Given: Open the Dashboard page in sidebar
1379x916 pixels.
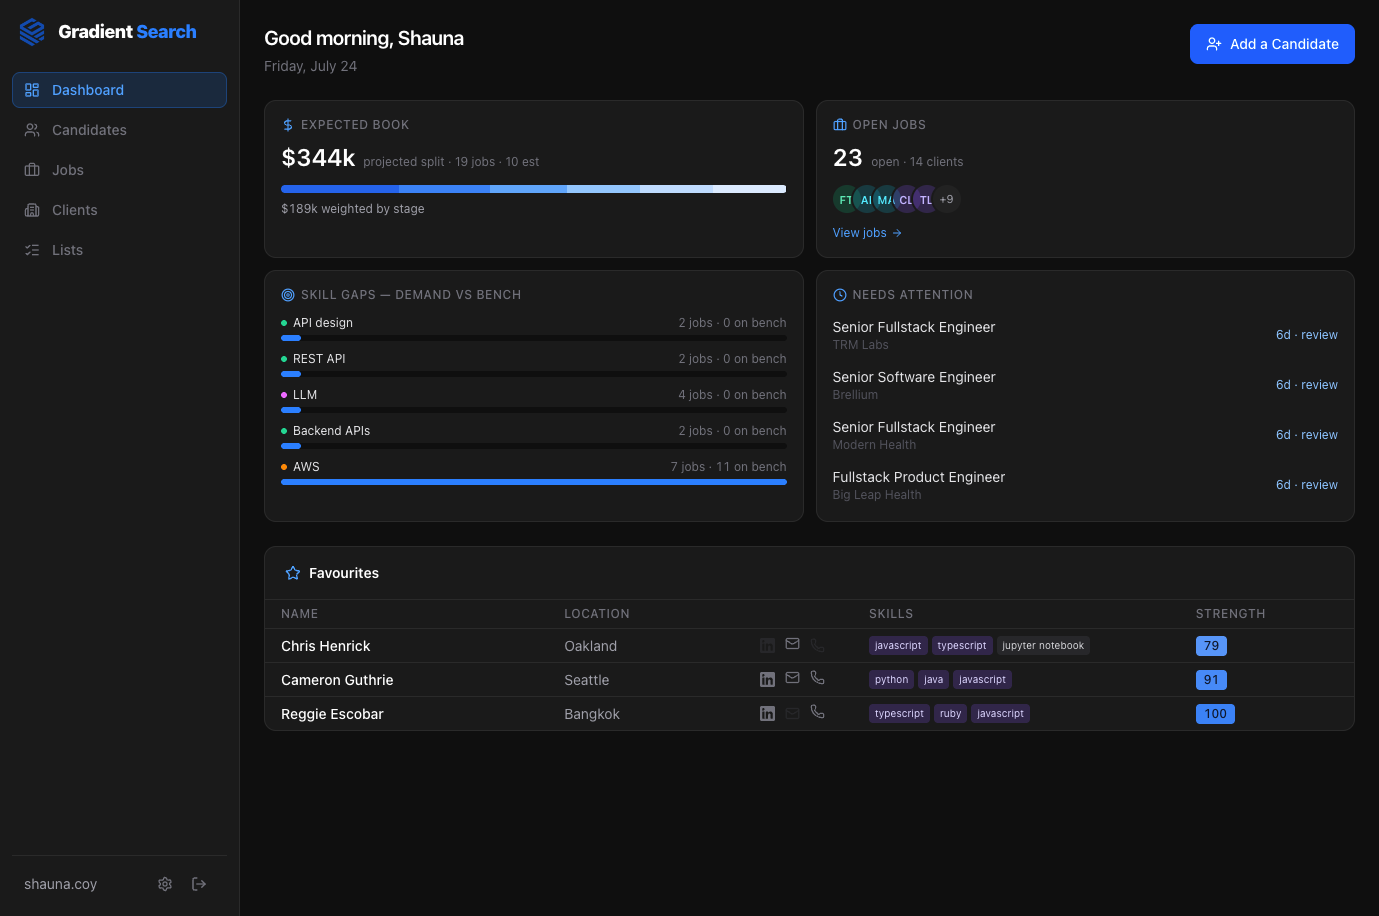Looking at the screenshot, I should pyautogui.click(x=119, y=90).
